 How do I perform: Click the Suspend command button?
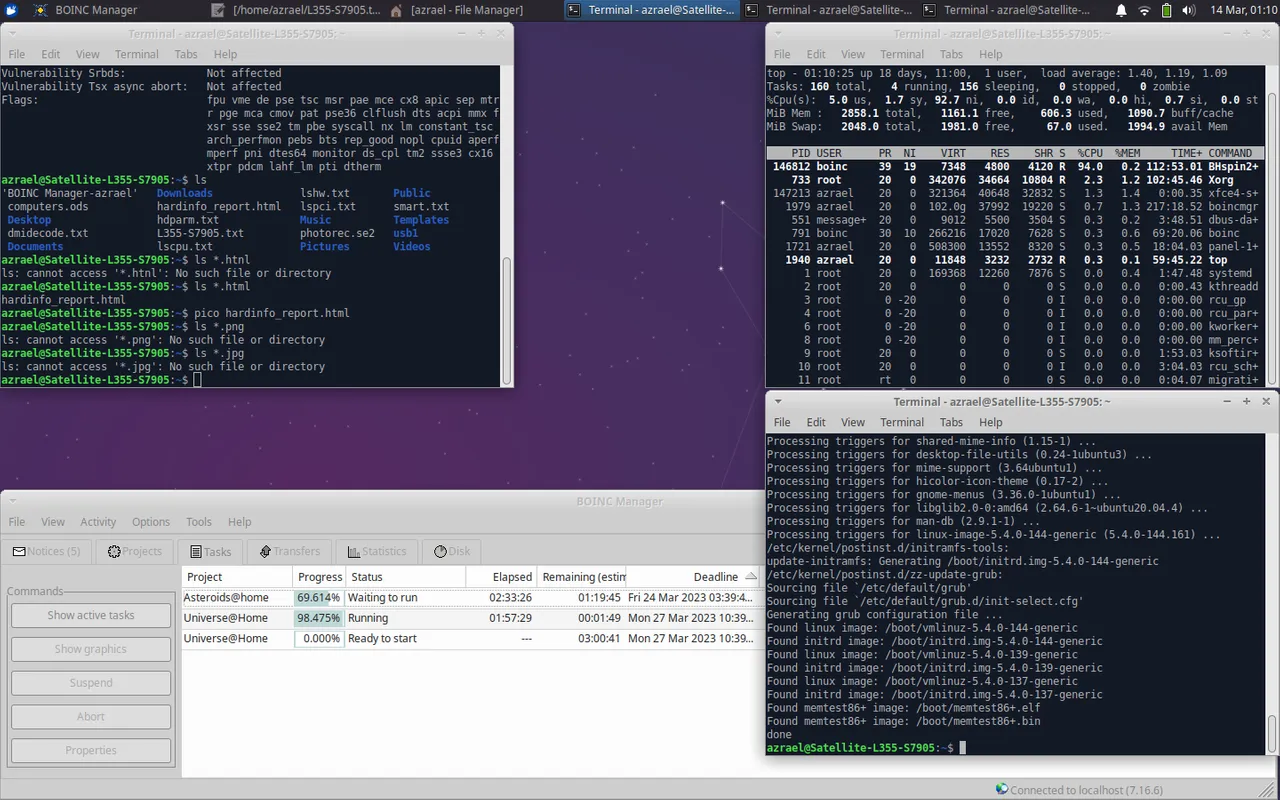pos(91,683)
